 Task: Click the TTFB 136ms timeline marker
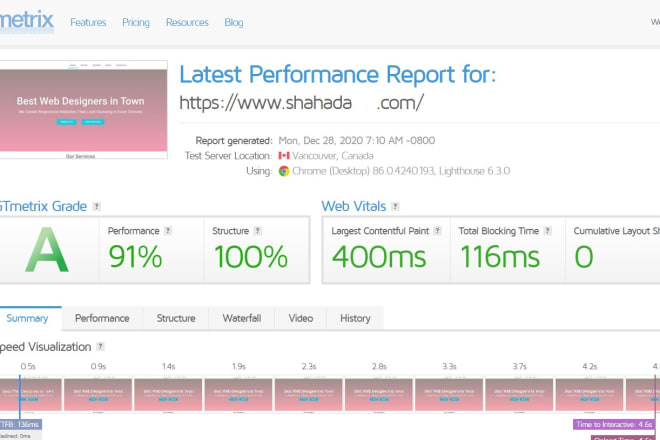[20, 424]
